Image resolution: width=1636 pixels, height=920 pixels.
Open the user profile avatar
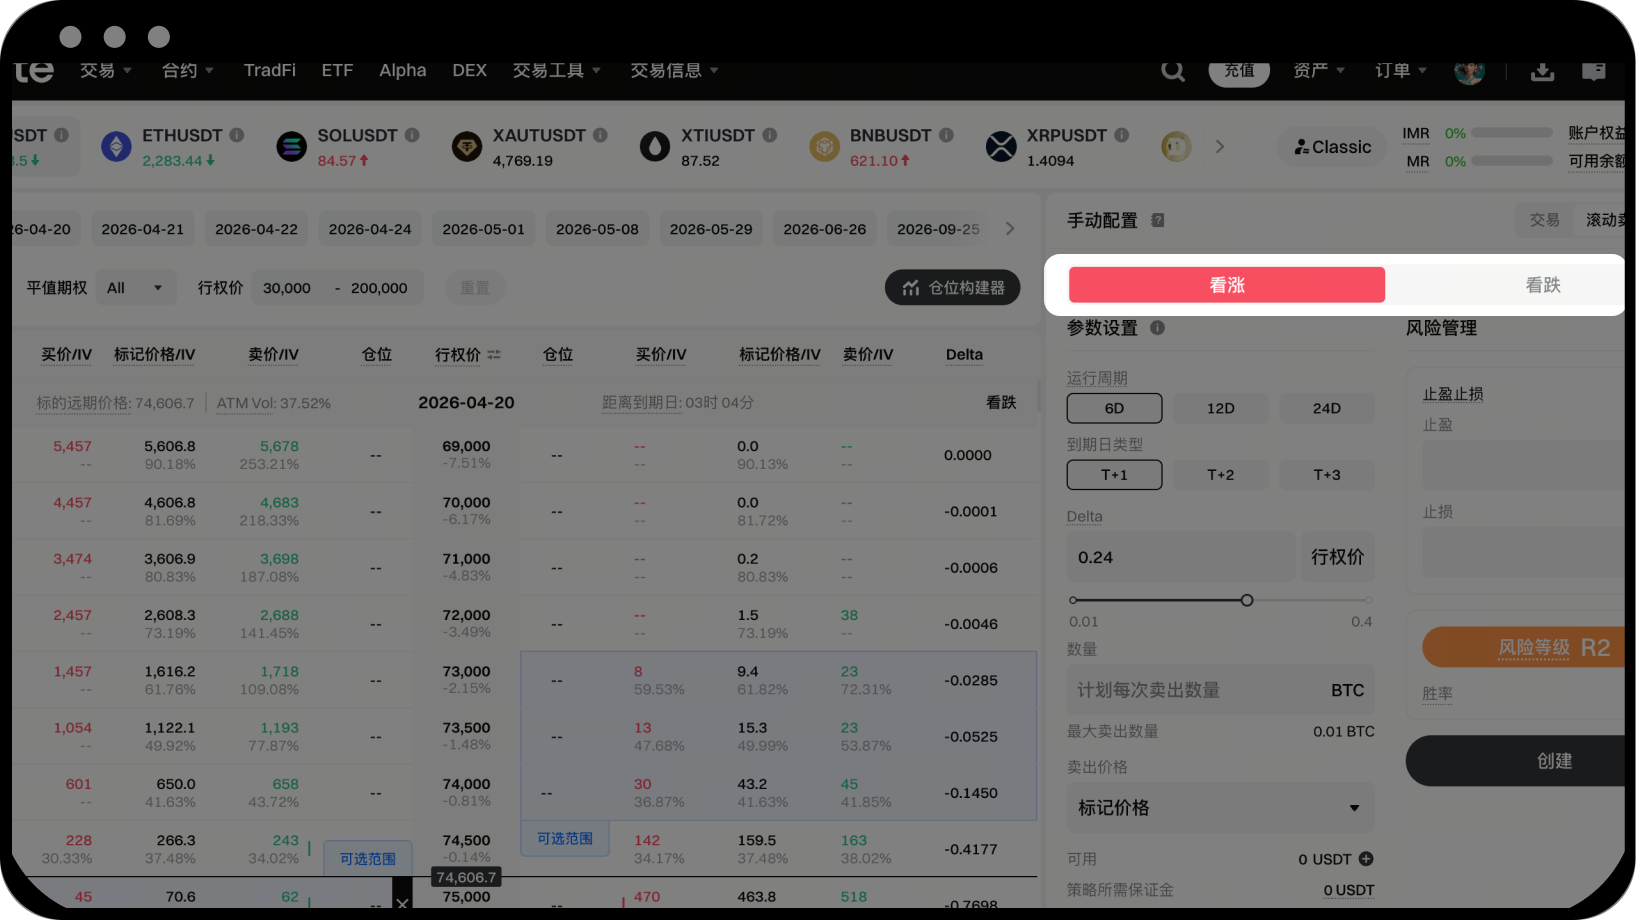click(x=1468, y=71)
